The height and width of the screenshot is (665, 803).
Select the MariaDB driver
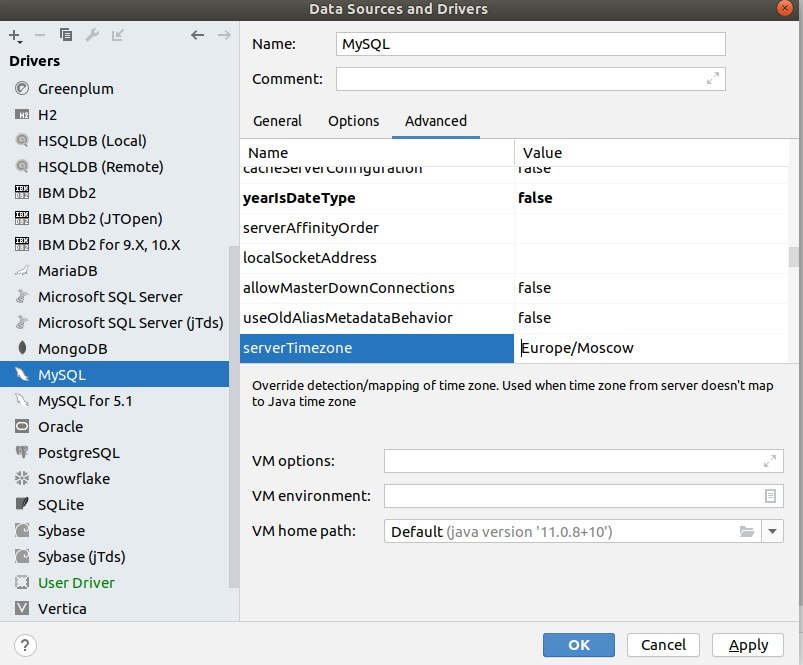115,271
